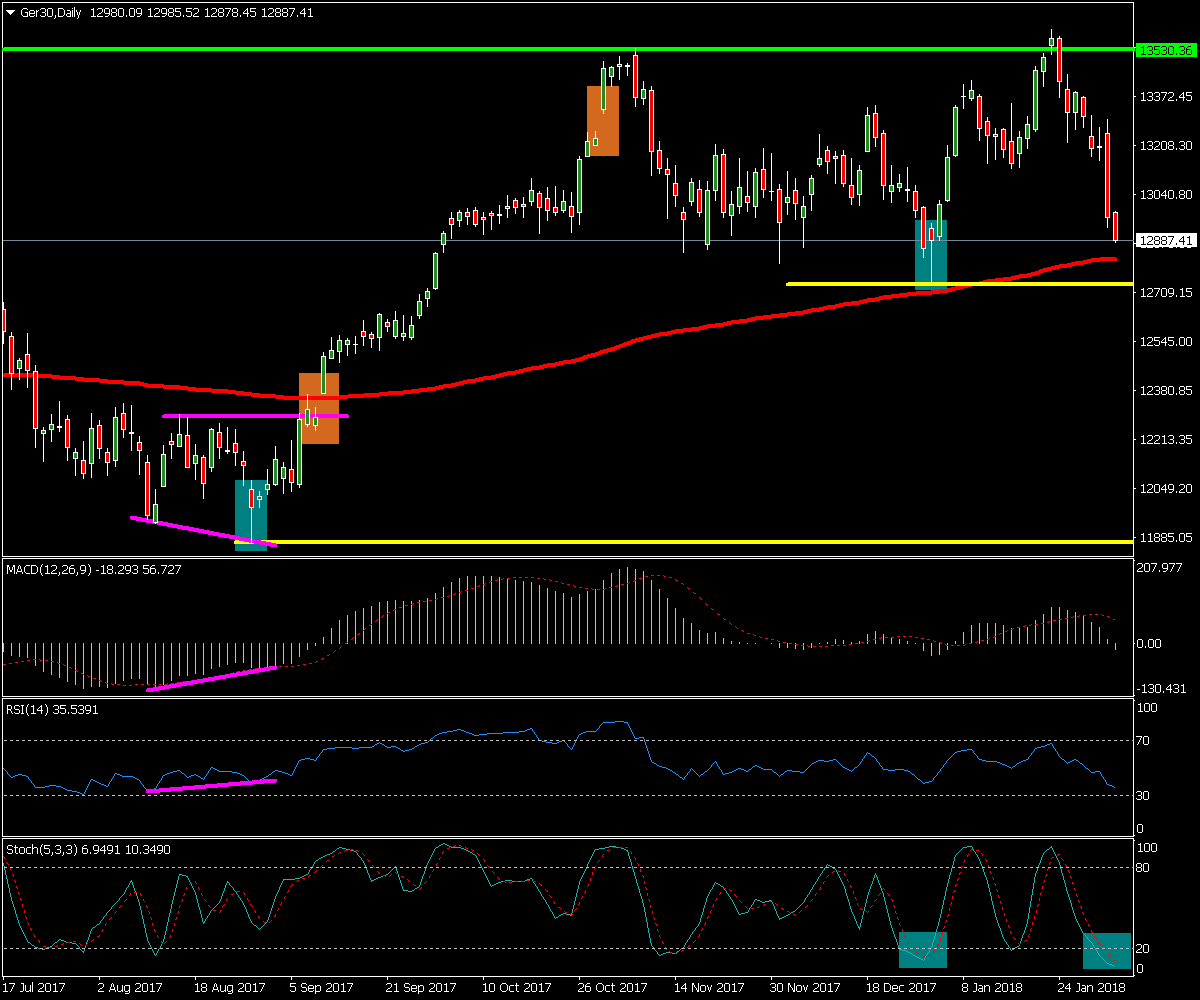Click the 12887.41 current price label
This screenshot has height=1000, width=1200.
(x=1166, y=241)
